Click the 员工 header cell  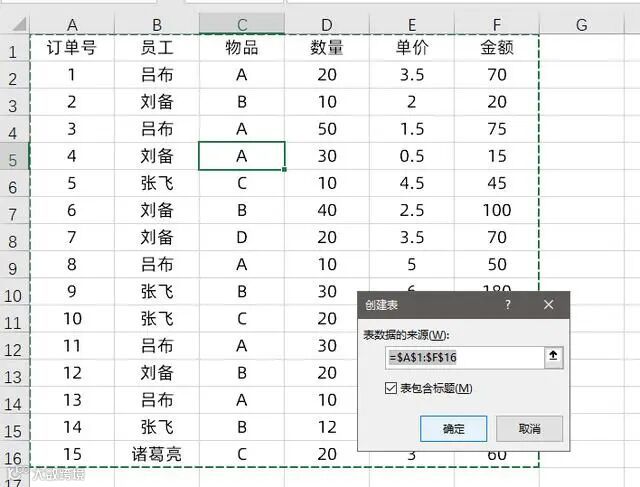(x=157, y=48)
